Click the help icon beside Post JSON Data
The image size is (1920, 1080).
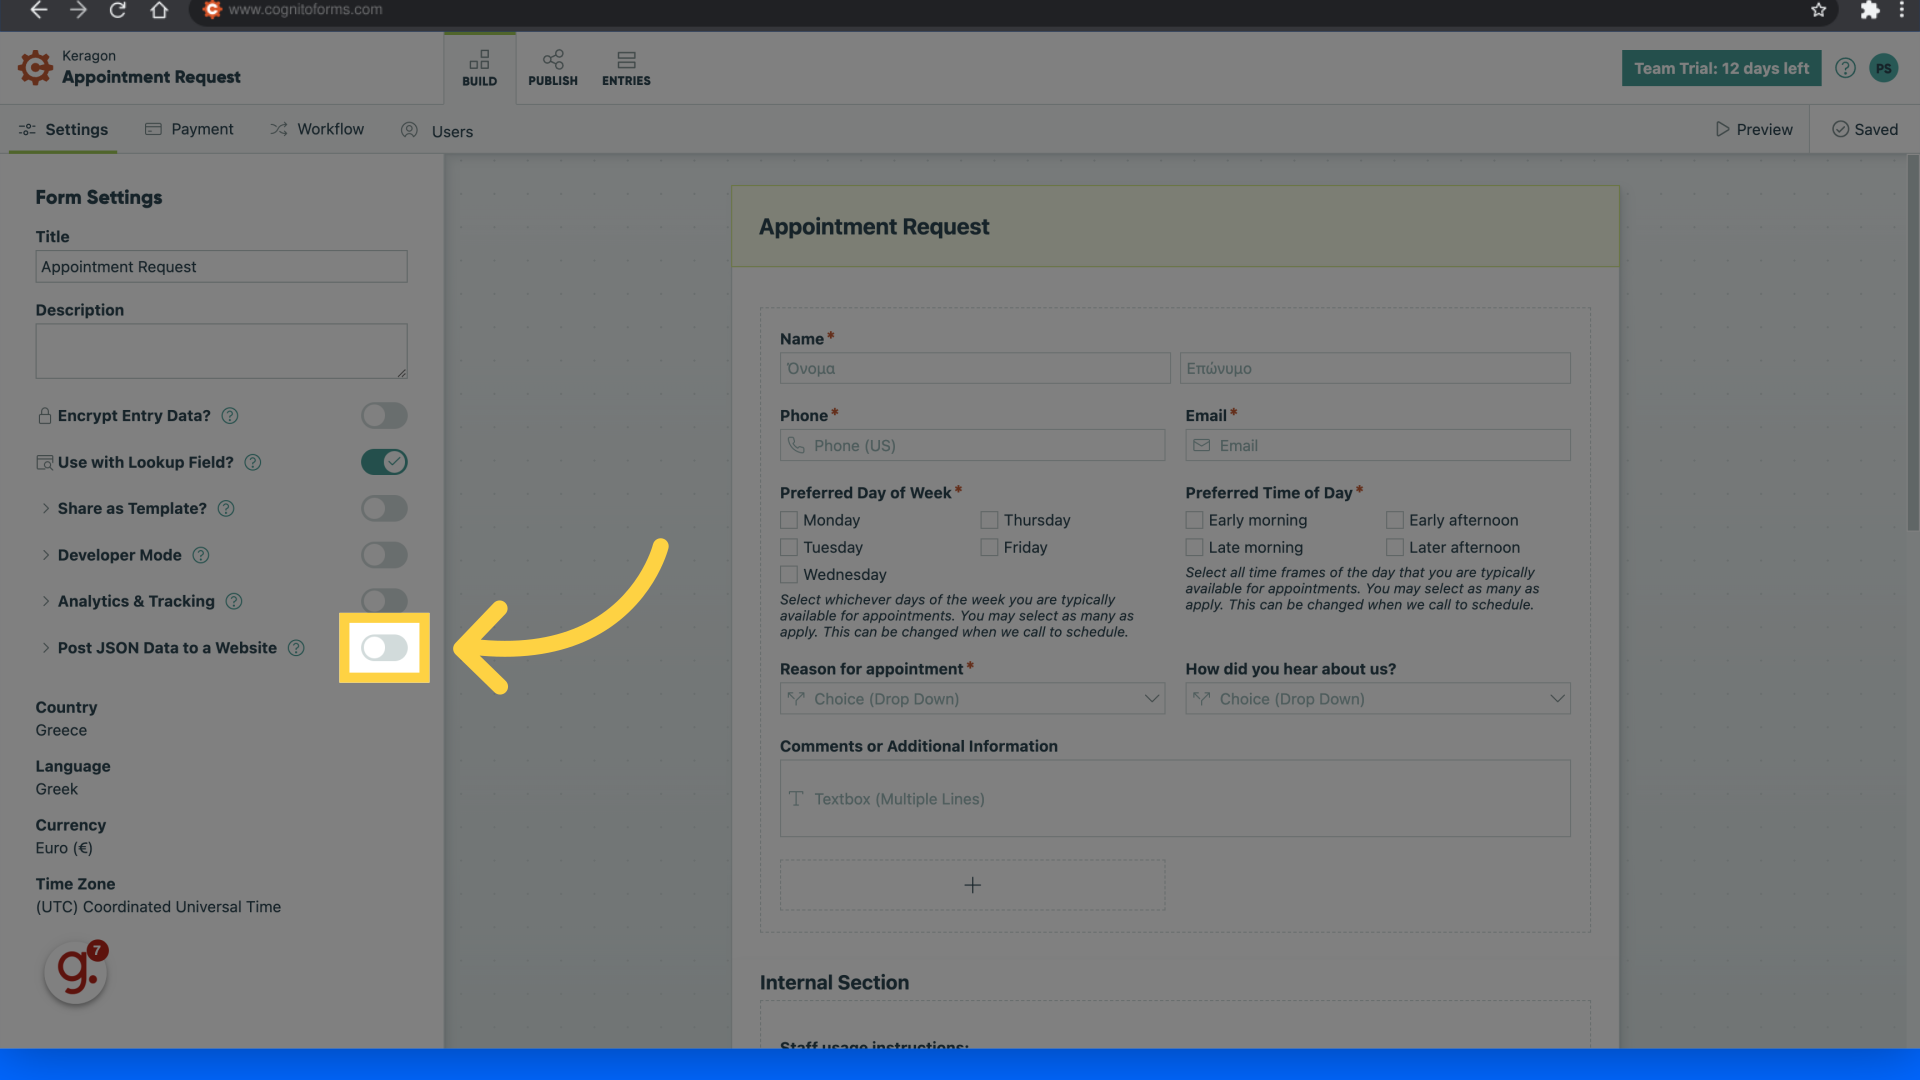(296, 648)
